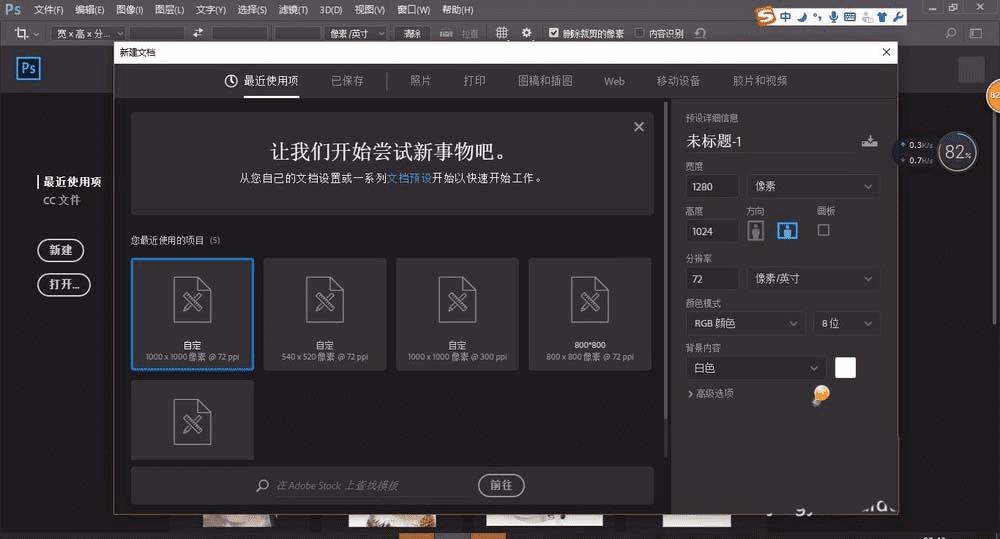The width and height of the screenshot is (1000, 539).
Task: Click resolution field showing 72
Action: point(712,279)
